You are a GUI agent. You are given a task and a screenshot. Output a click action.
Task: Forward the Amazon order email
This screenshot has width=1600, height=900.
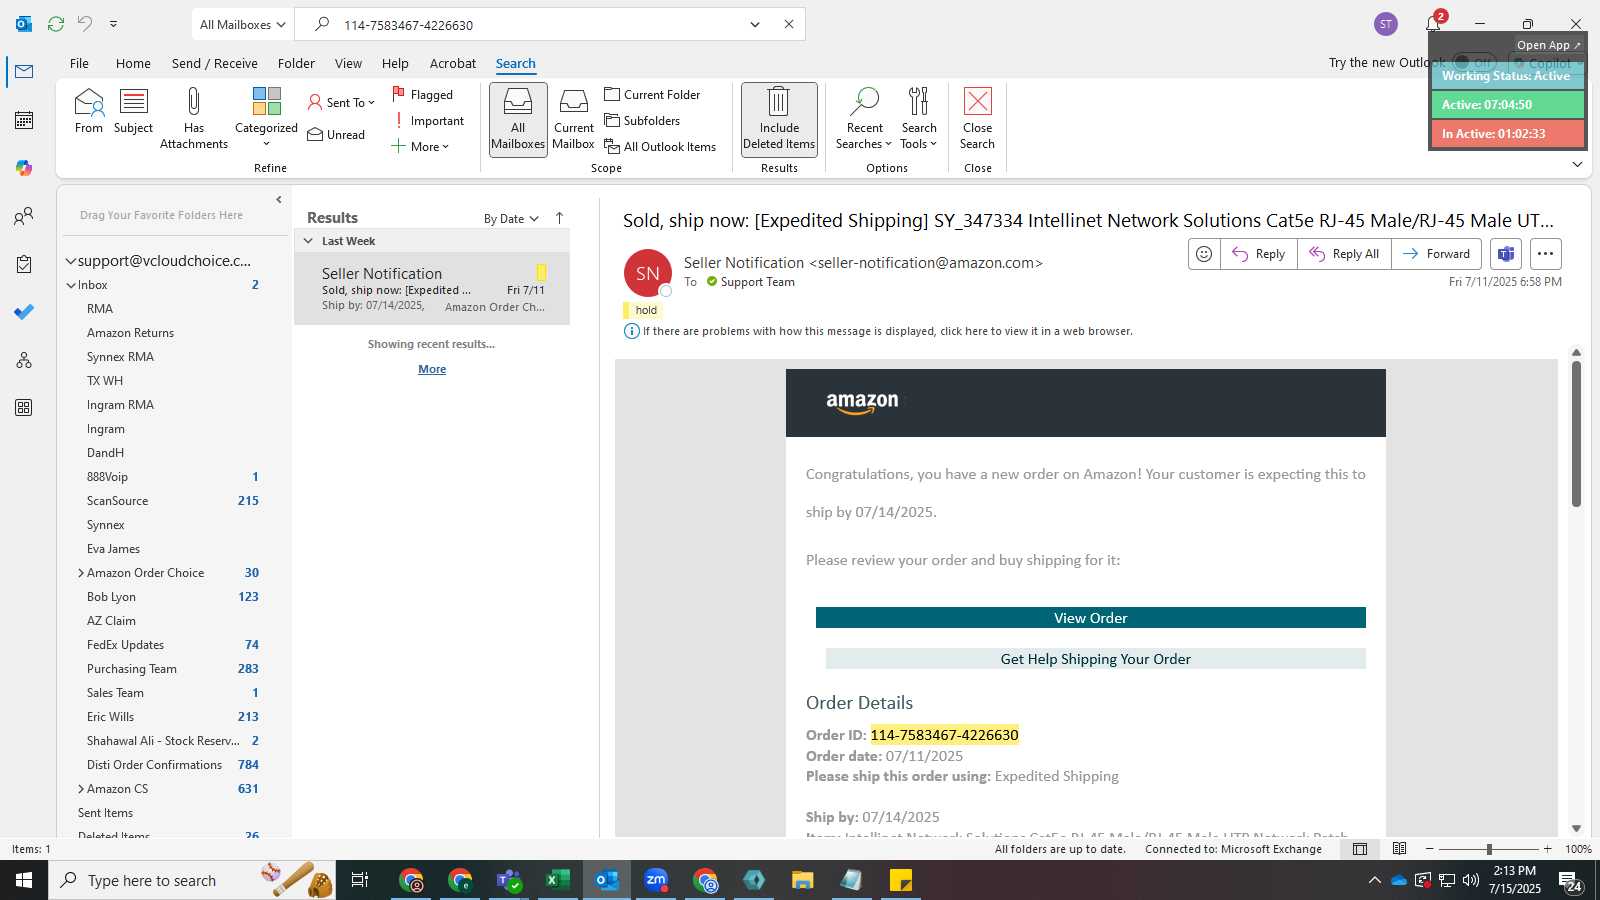tap(1436, 254)
